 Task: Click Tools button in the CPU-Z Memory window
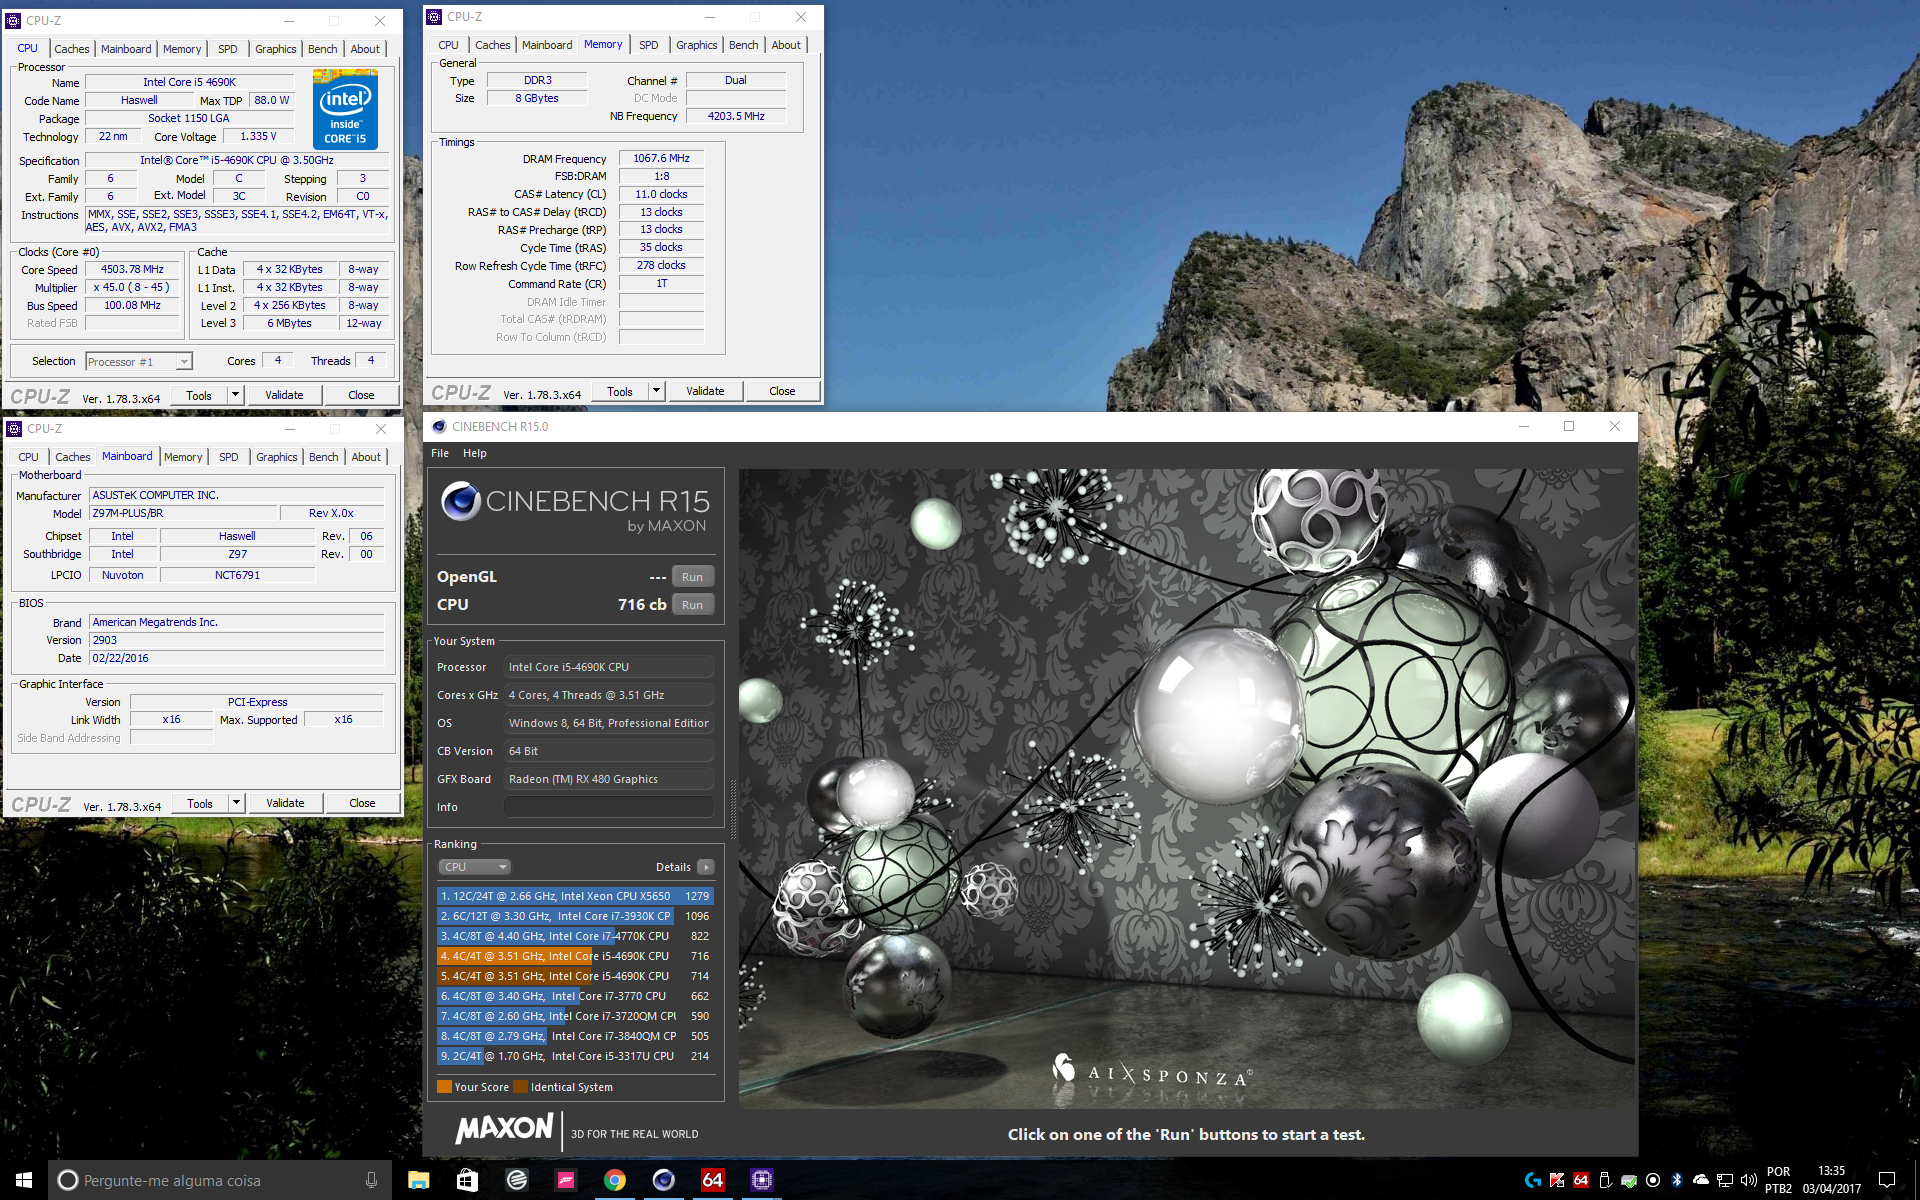[620, 391]
